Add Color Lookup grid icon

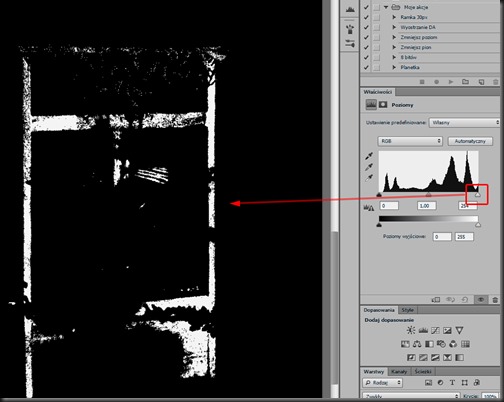pos(466,344)
